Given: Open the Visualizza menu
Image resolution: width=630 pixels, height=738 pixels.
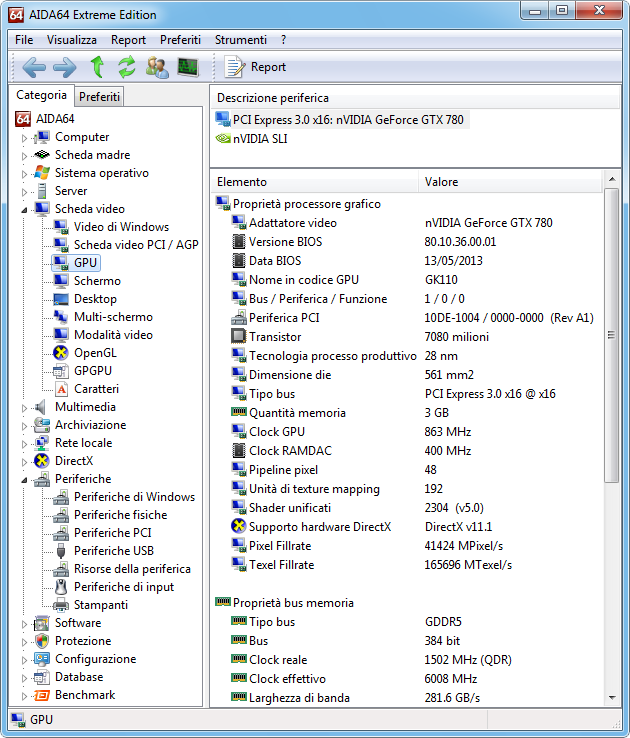Looking at the screenshot, I should (72, 40).
